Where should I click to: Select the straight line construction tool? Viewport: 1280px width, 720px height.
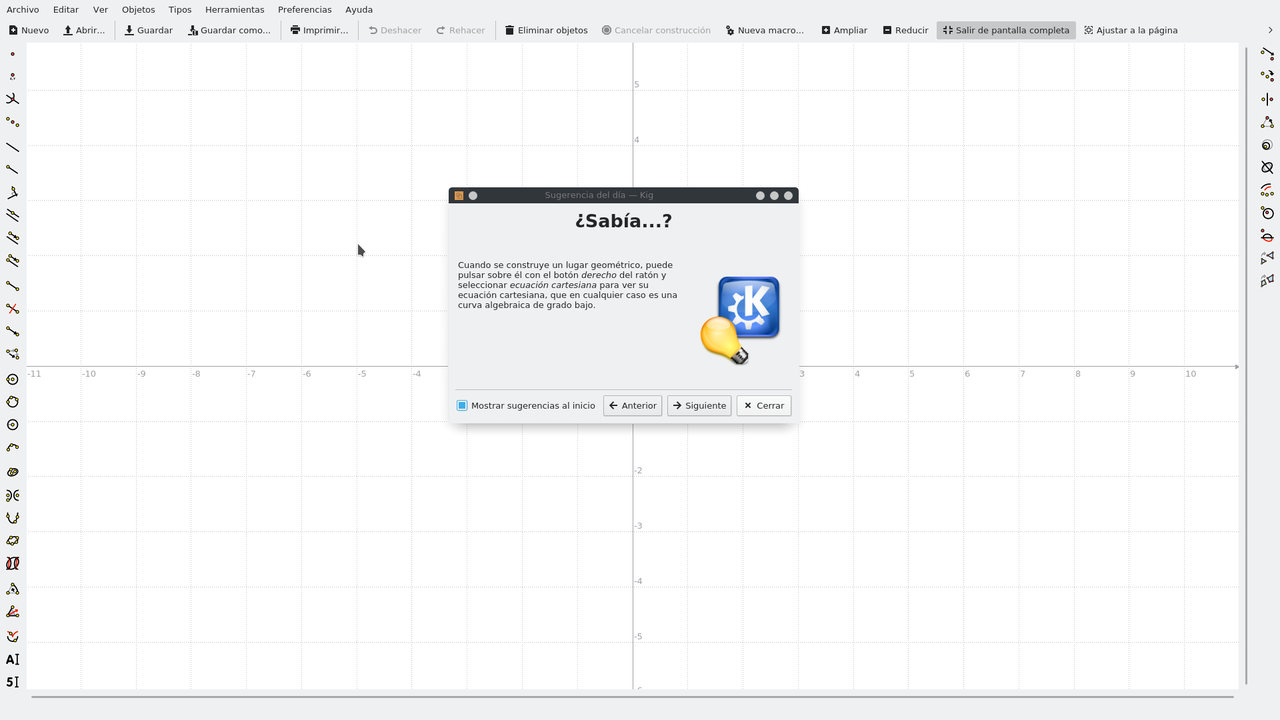click(x=12, y=147)
